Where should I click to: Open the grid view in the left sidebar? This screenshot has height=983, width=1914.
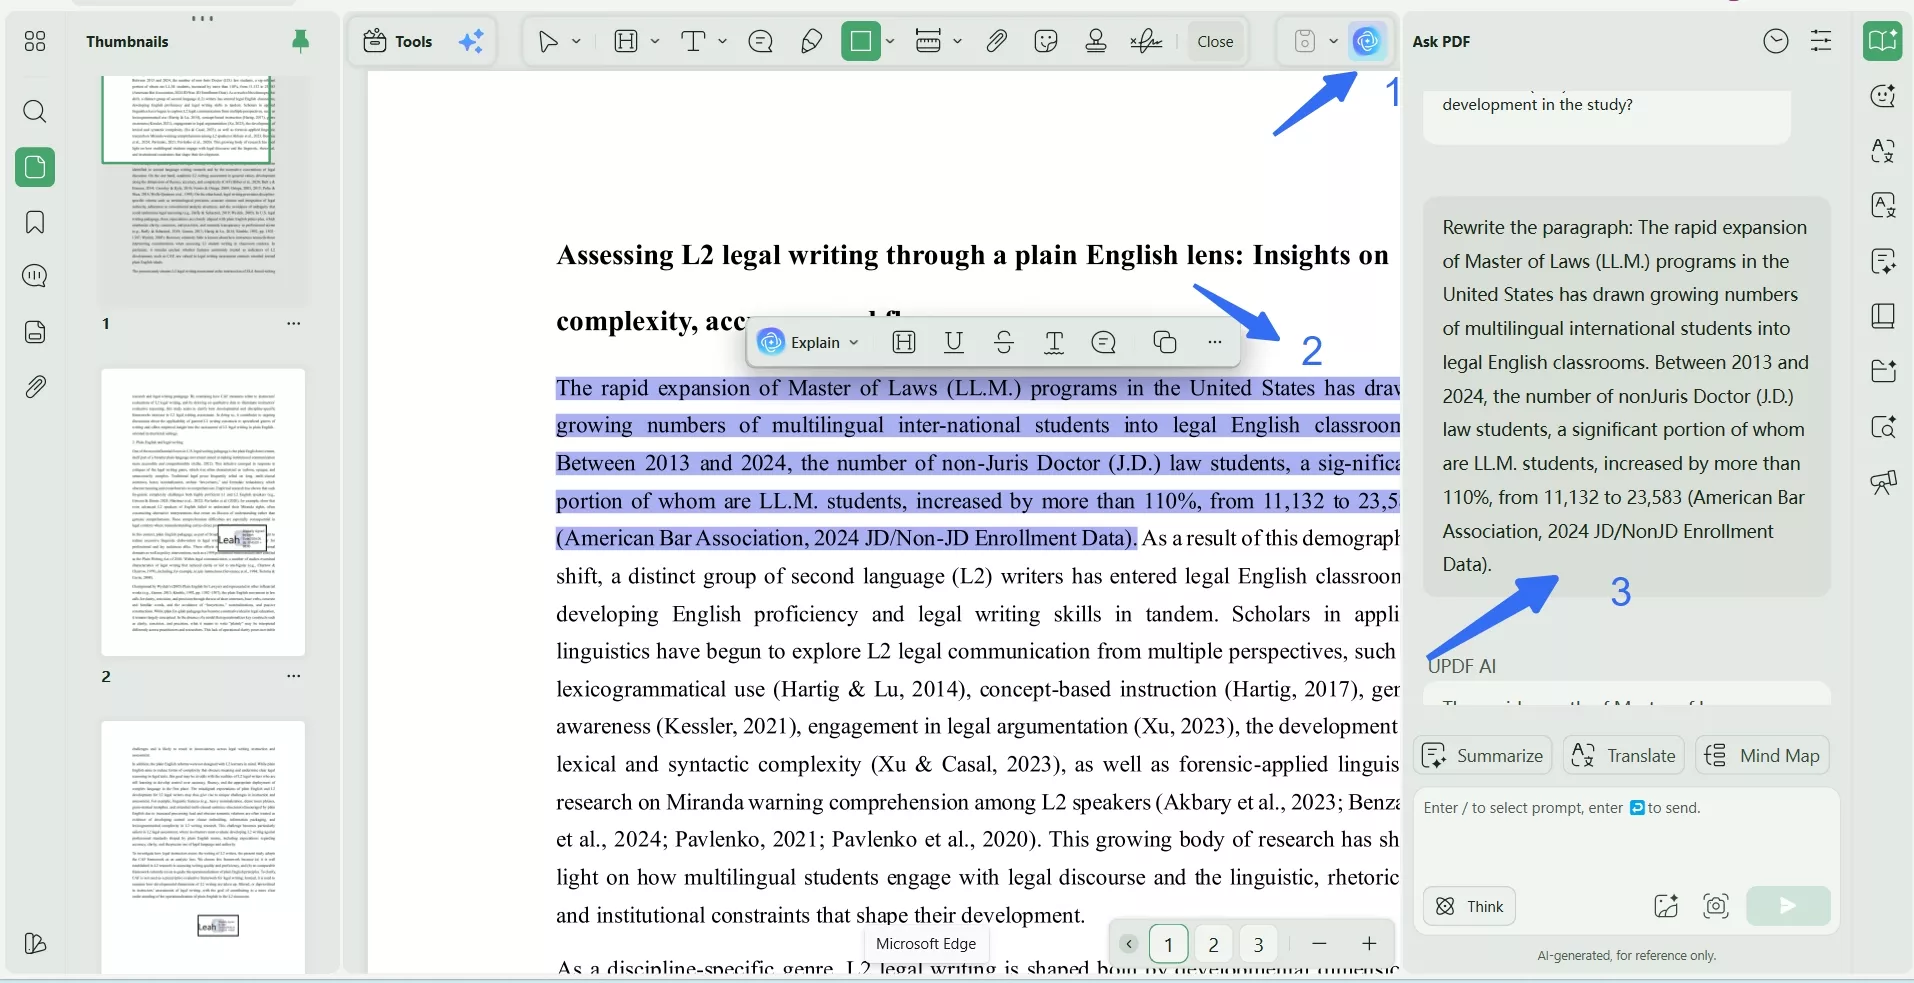35,41
